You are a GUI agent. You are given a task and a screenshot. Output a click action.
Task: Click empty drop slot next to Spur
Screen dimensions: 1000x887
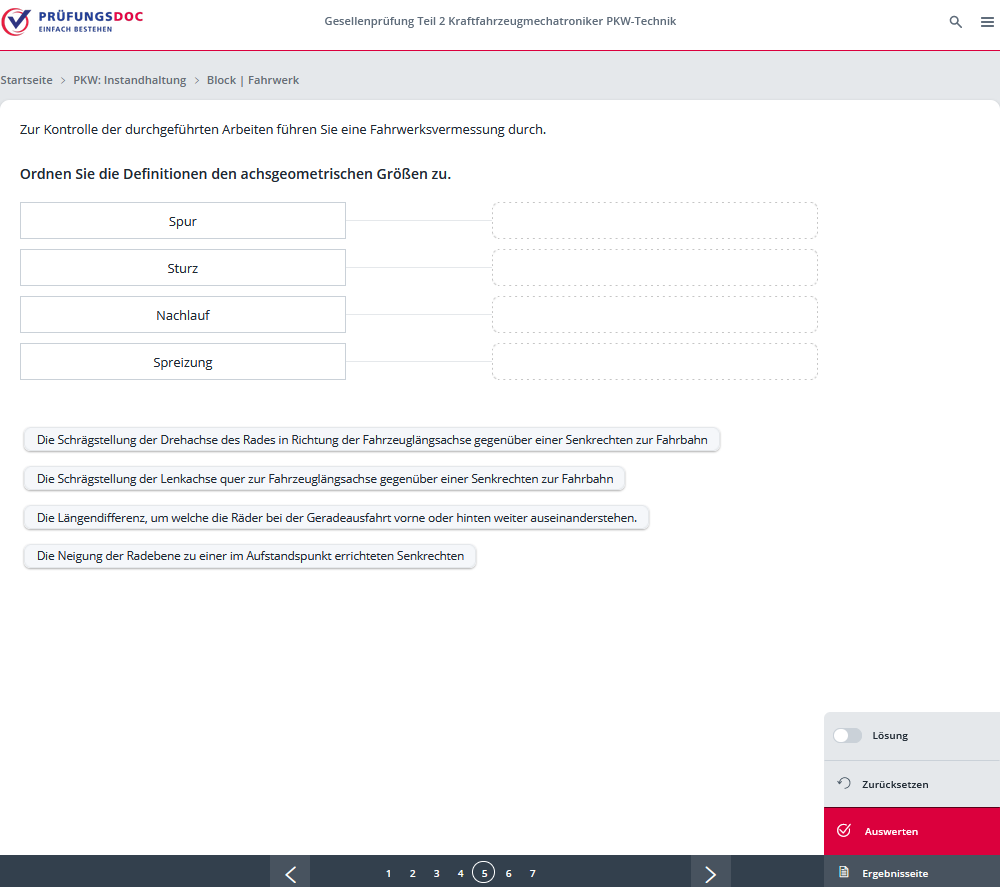[654, 221]
